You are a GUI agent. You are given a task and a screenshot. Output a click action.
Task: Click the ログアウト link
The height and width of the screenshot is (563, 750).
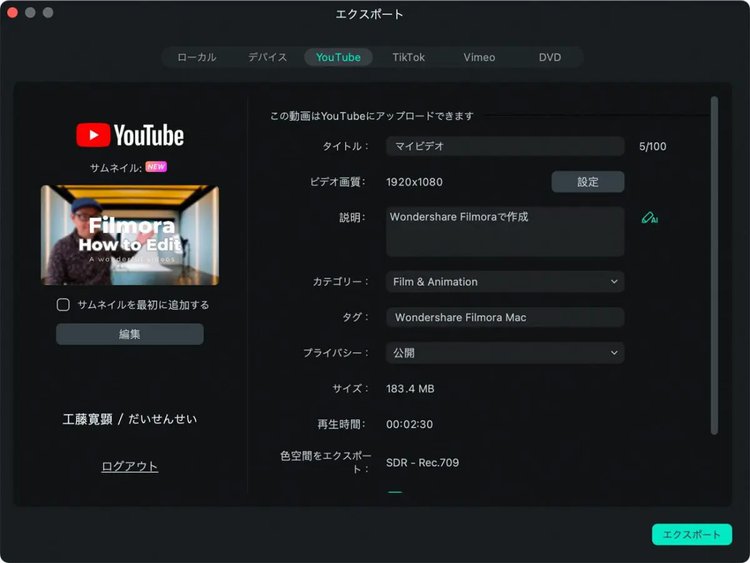(x=130, y=466)
